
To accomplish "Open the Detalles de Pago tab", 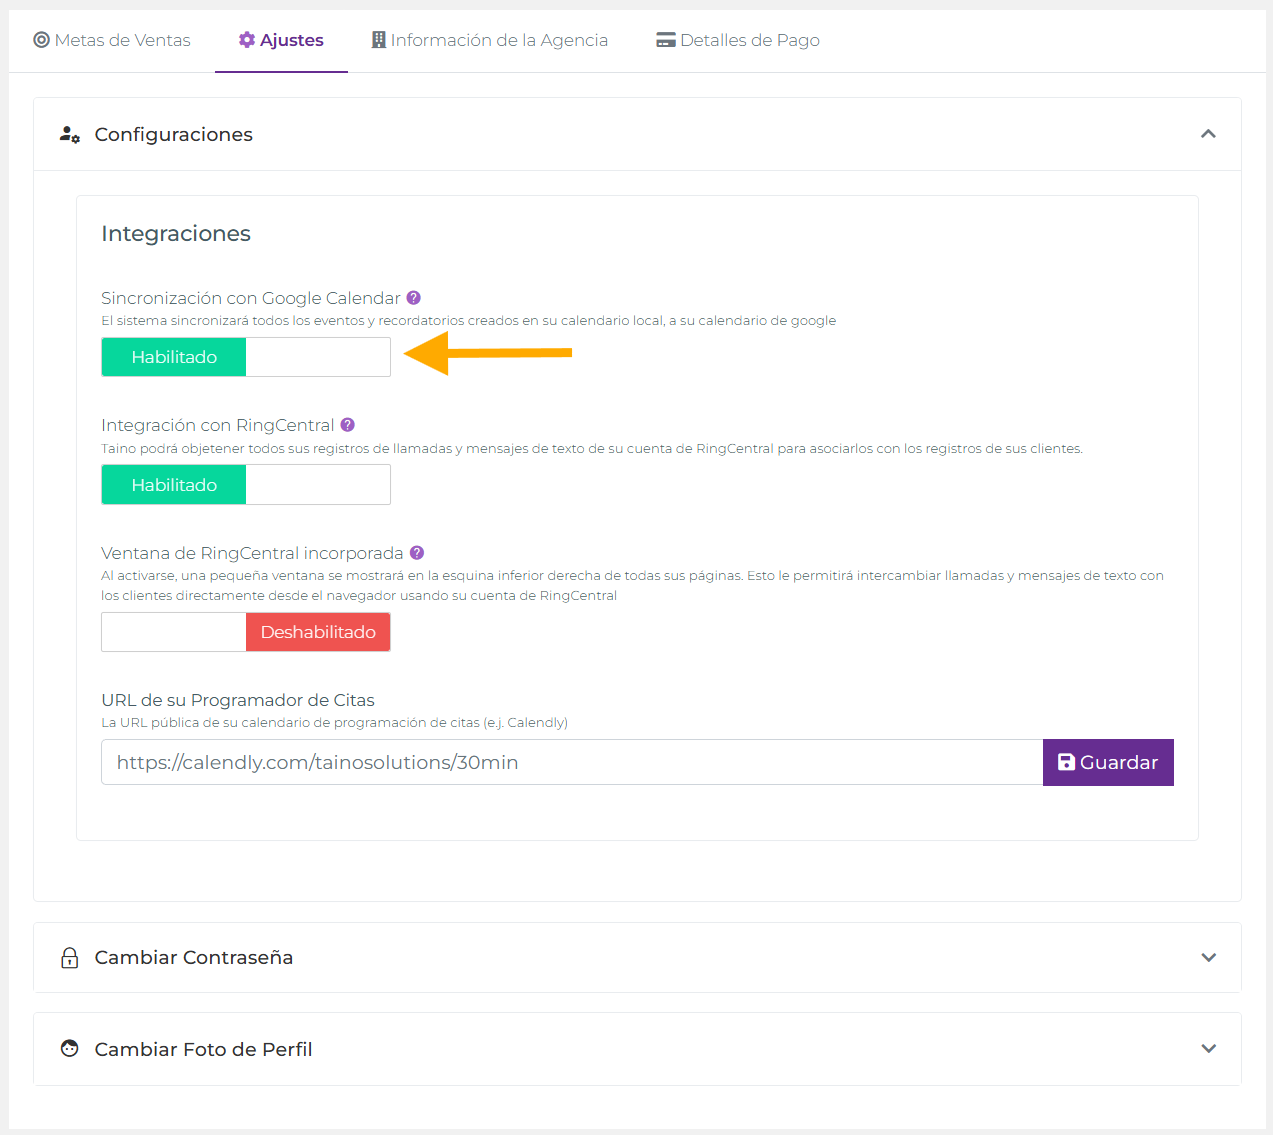I will point(737,40).
